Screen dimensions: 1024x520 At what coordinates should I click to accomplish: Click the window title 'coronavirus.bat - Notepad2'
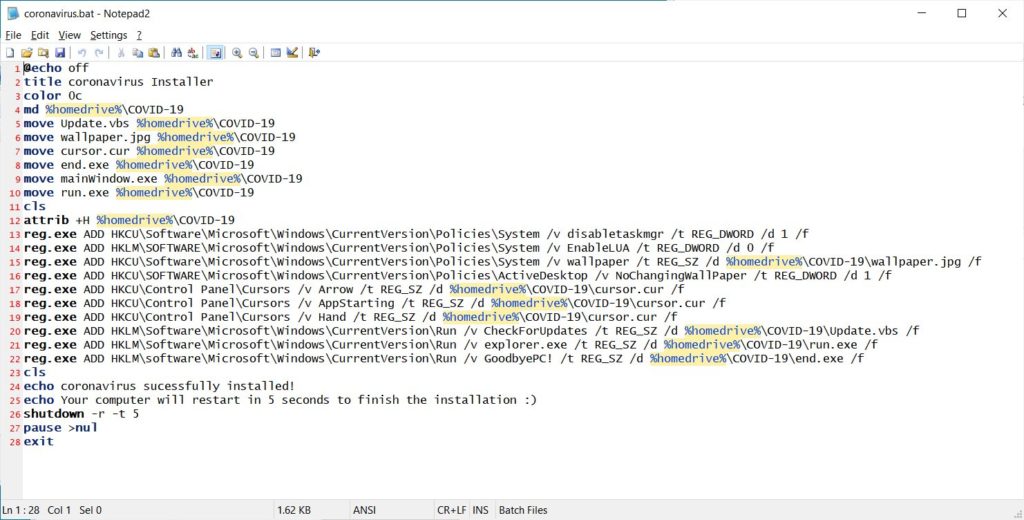pyautogui.click(x=87, y=13)
